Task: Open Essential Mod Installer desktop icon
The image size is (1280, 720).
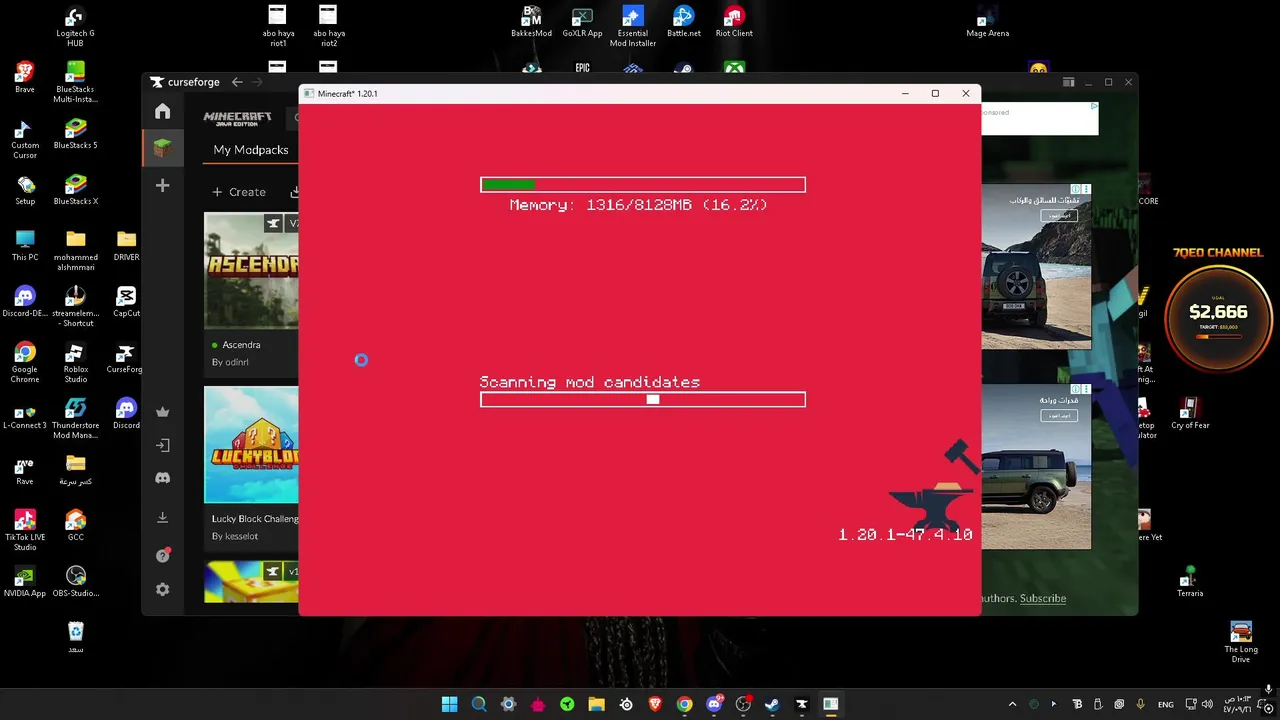Action: tap(633, 26)
